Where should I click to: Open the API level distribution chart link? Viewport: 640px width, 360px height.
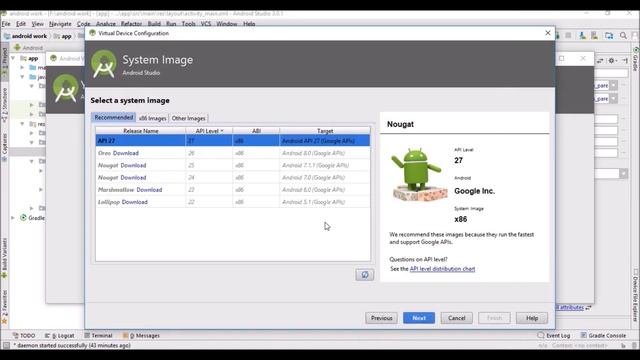pos(442,269)
